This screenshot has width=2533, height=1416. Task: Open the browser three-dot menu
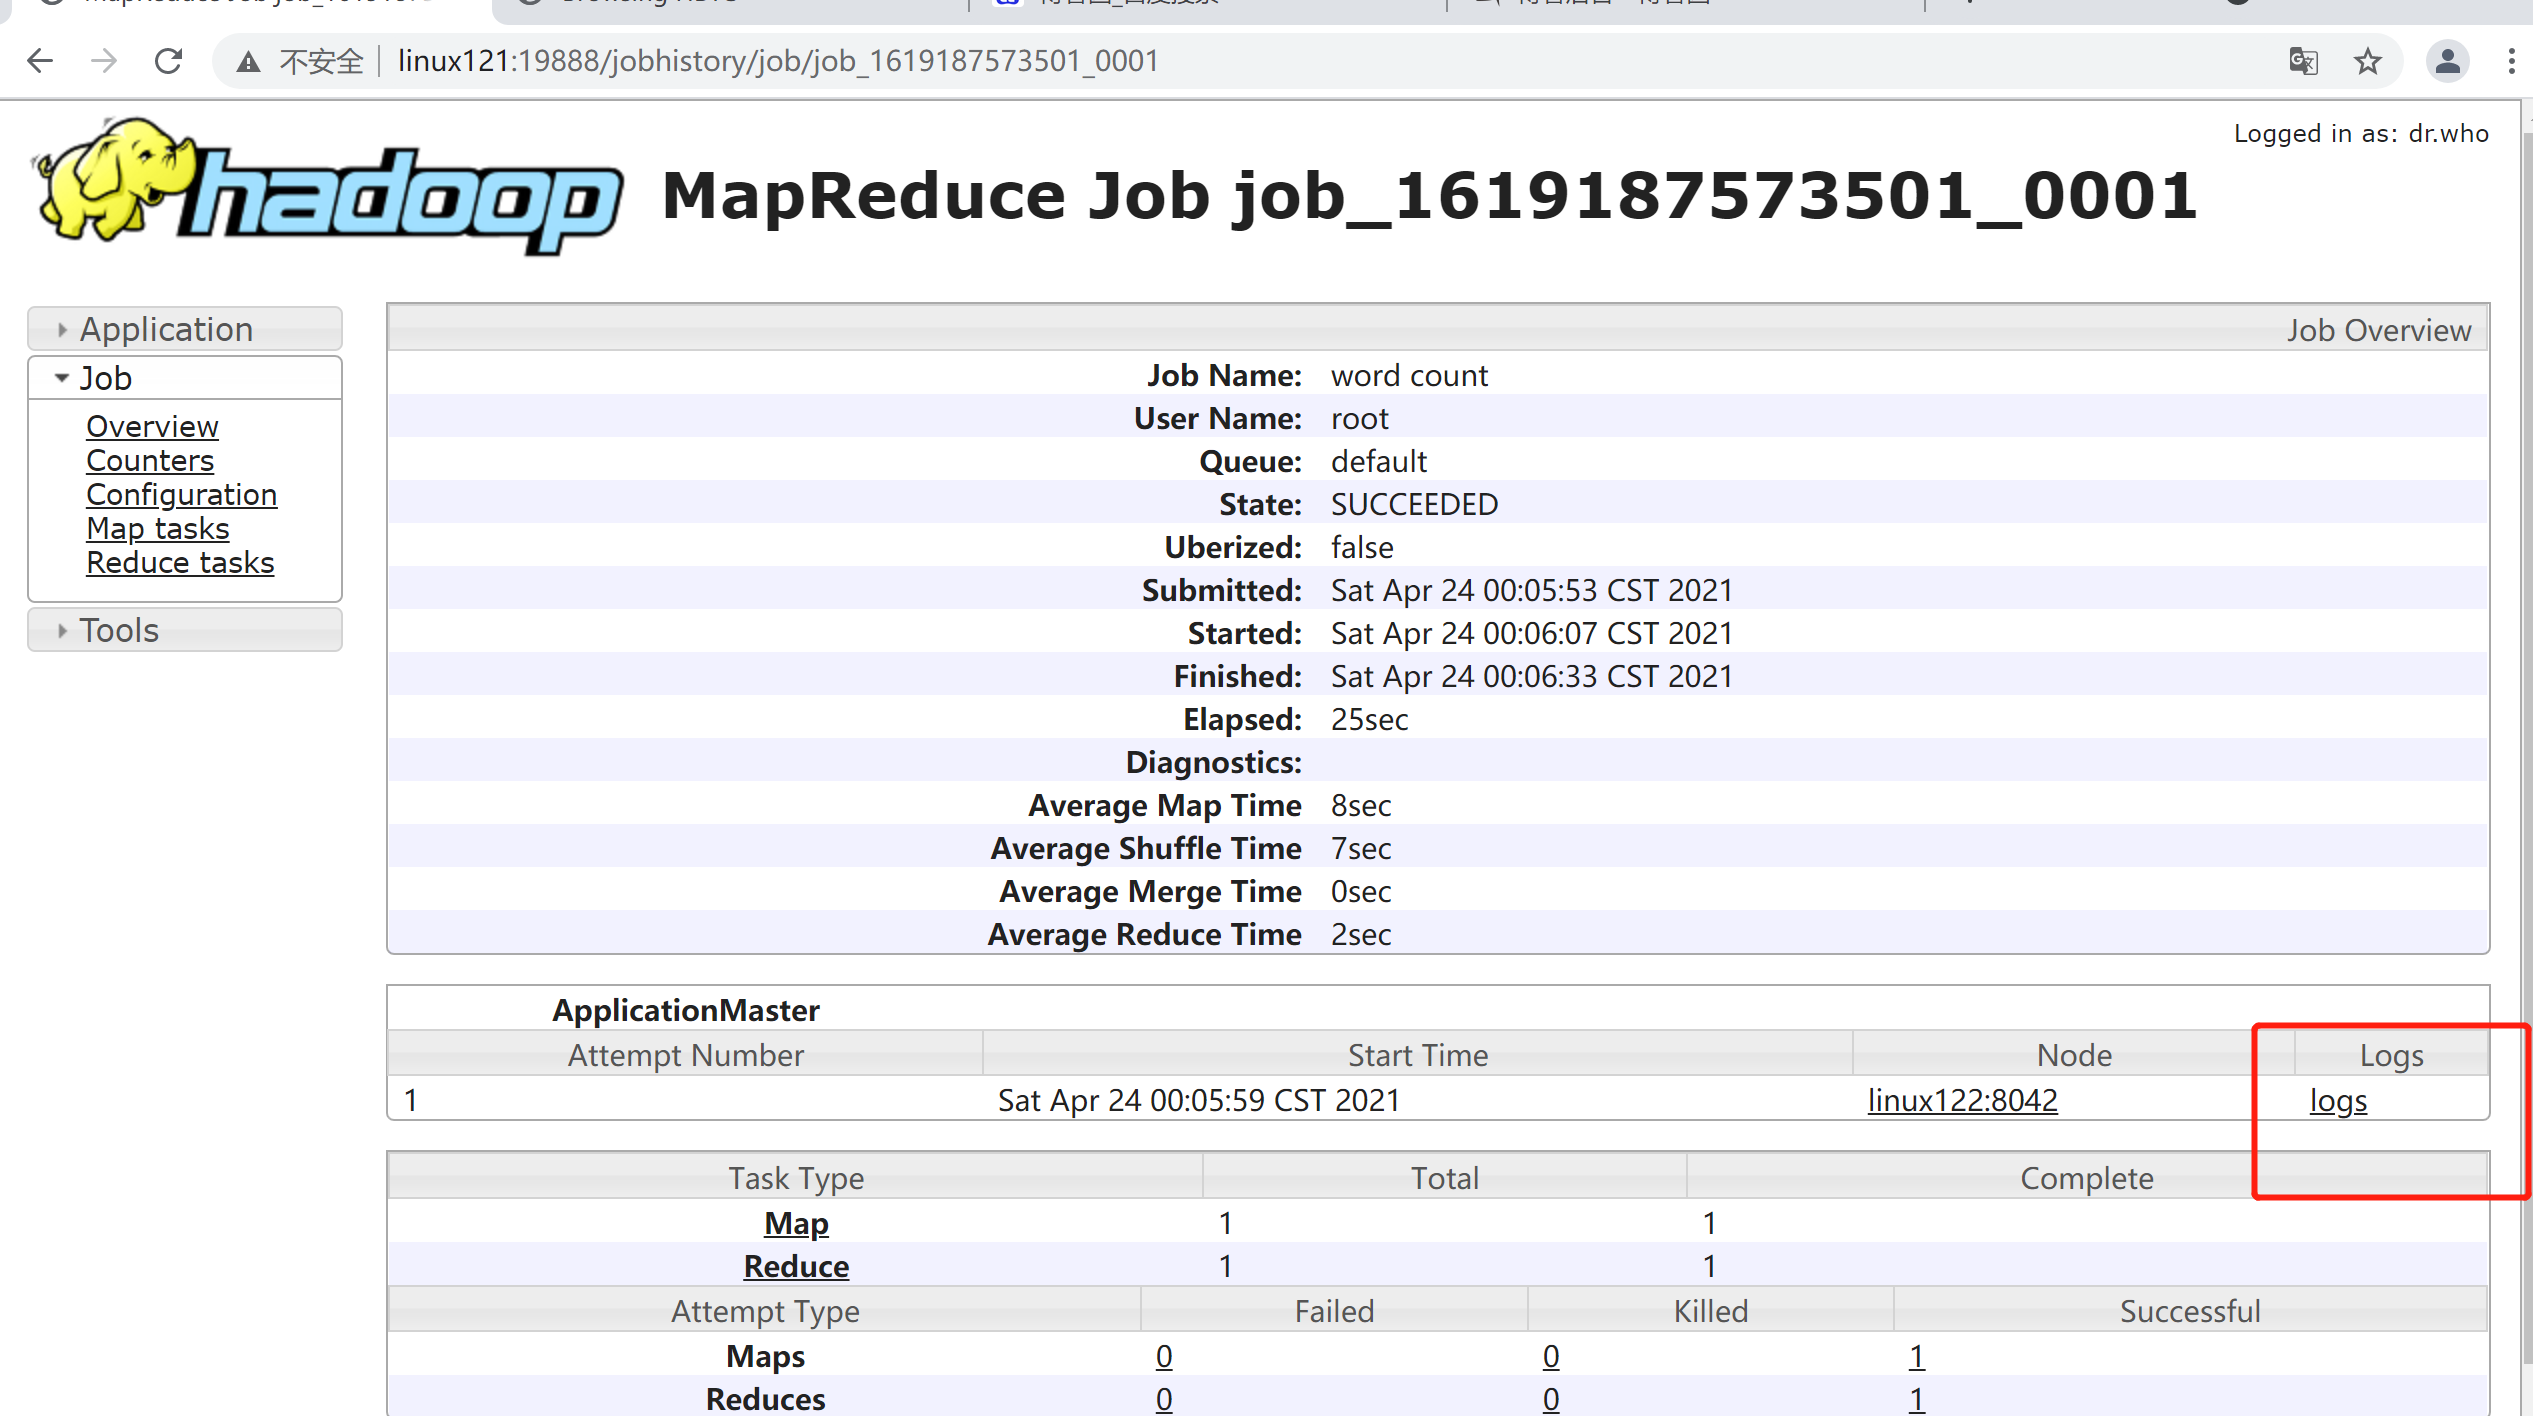[2511, 61]
